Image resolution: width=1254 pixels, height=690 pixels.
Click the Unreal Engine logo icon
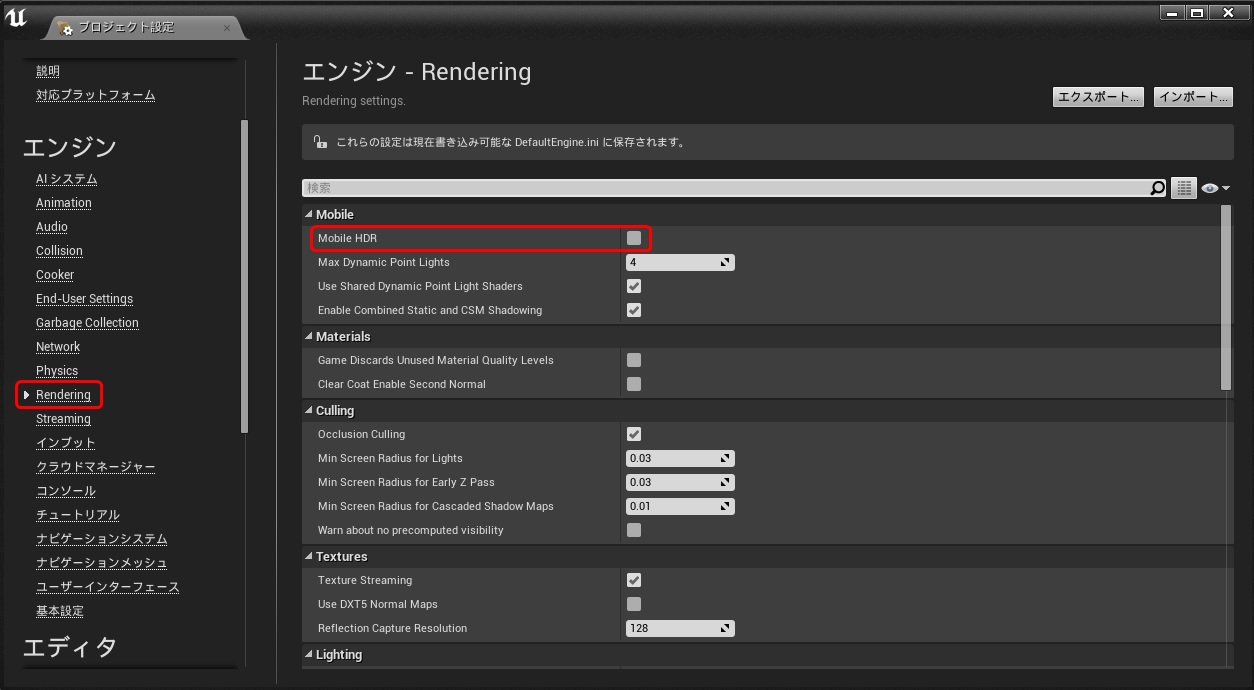click(x=15, y=19)
